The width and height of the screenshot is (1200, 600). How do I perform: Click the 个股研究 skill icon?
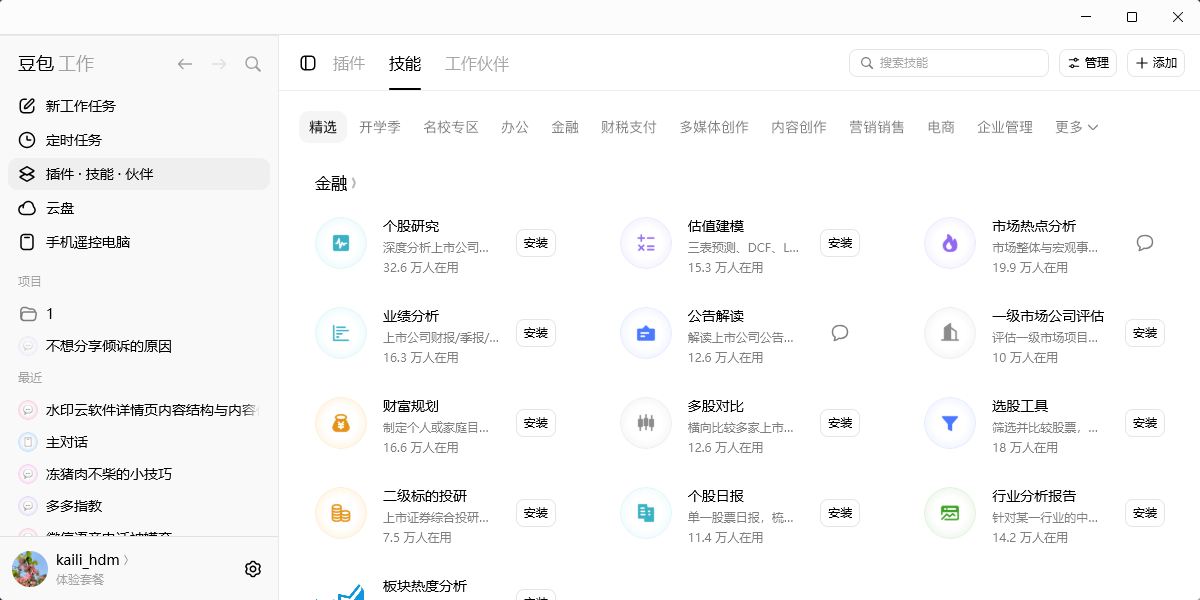[341, 243]
